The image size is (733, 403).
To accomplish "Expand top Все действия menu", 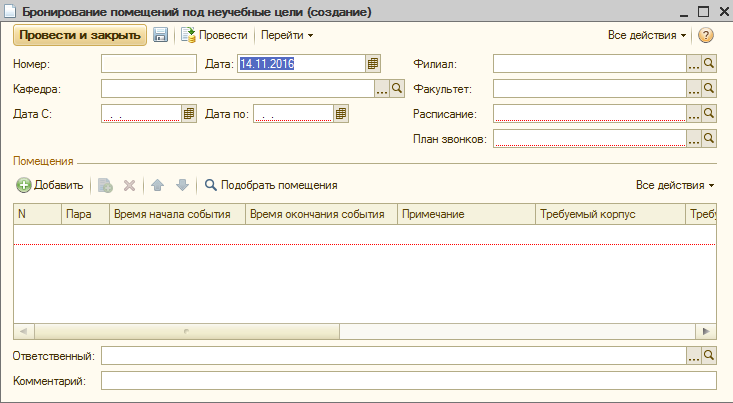I will click(647, 35).
